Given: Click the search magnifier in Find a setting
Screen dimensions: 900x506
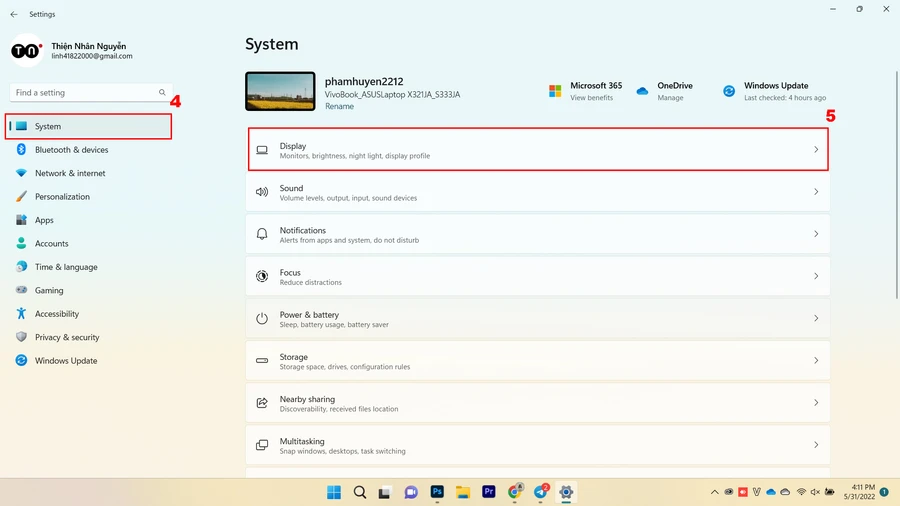Looking at the screenshot, I should click(162, 92).
